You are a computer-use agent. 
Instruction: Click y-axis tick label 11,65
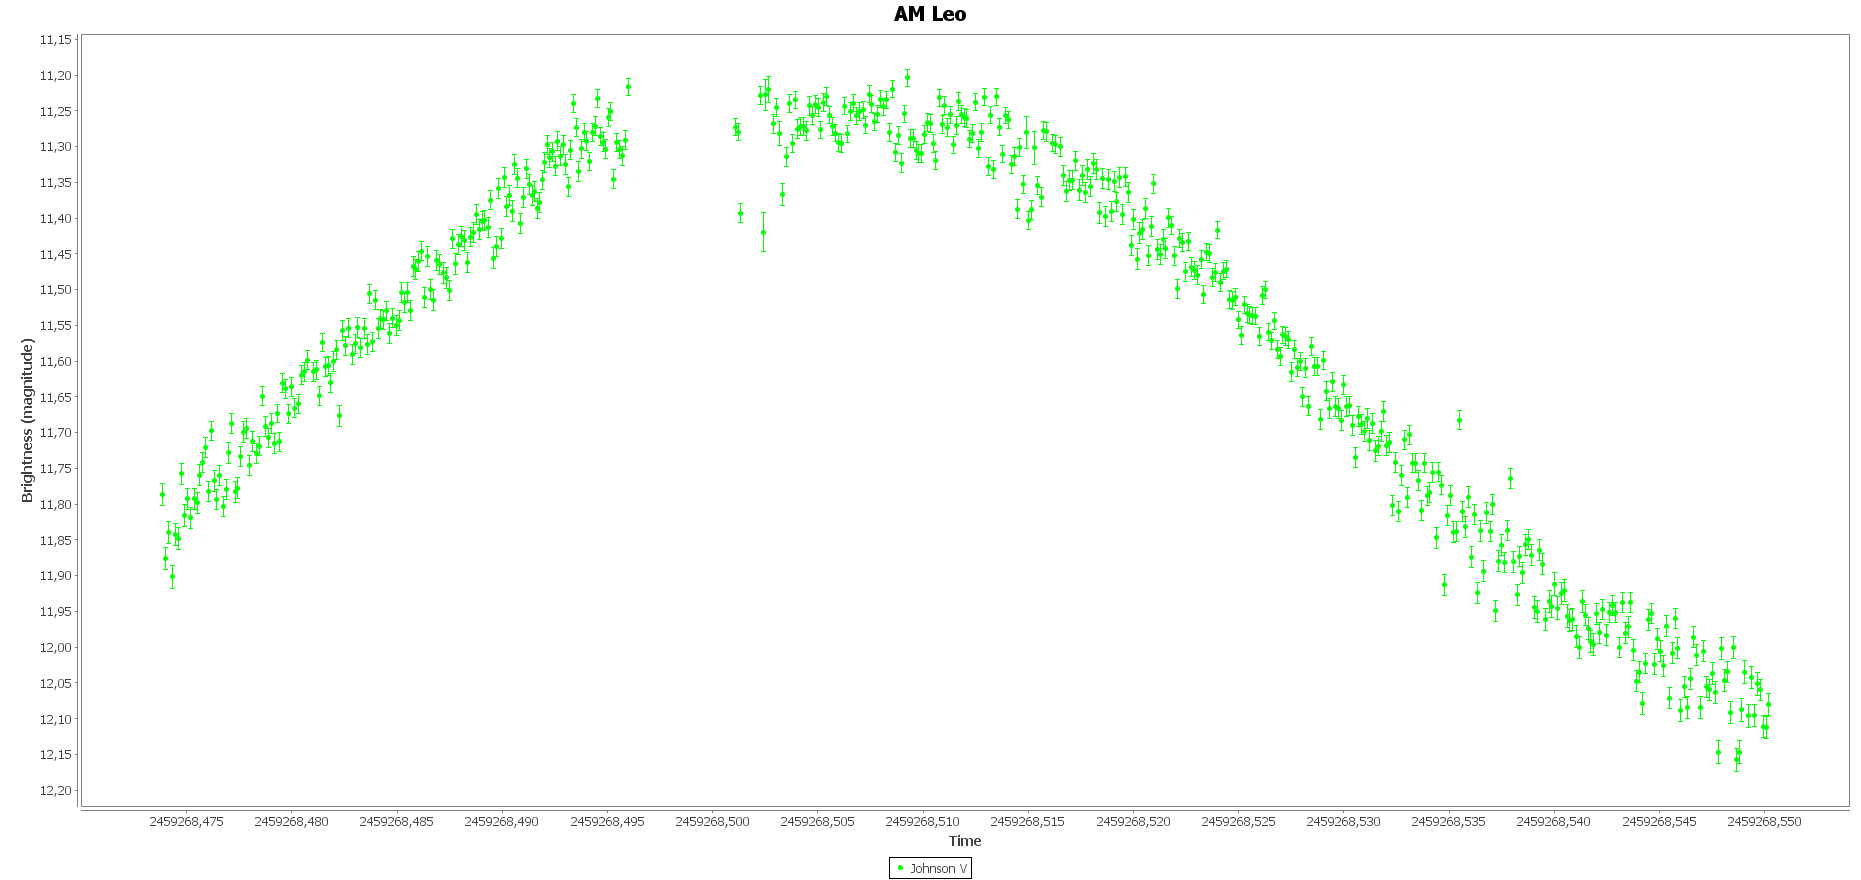(56, 397)
